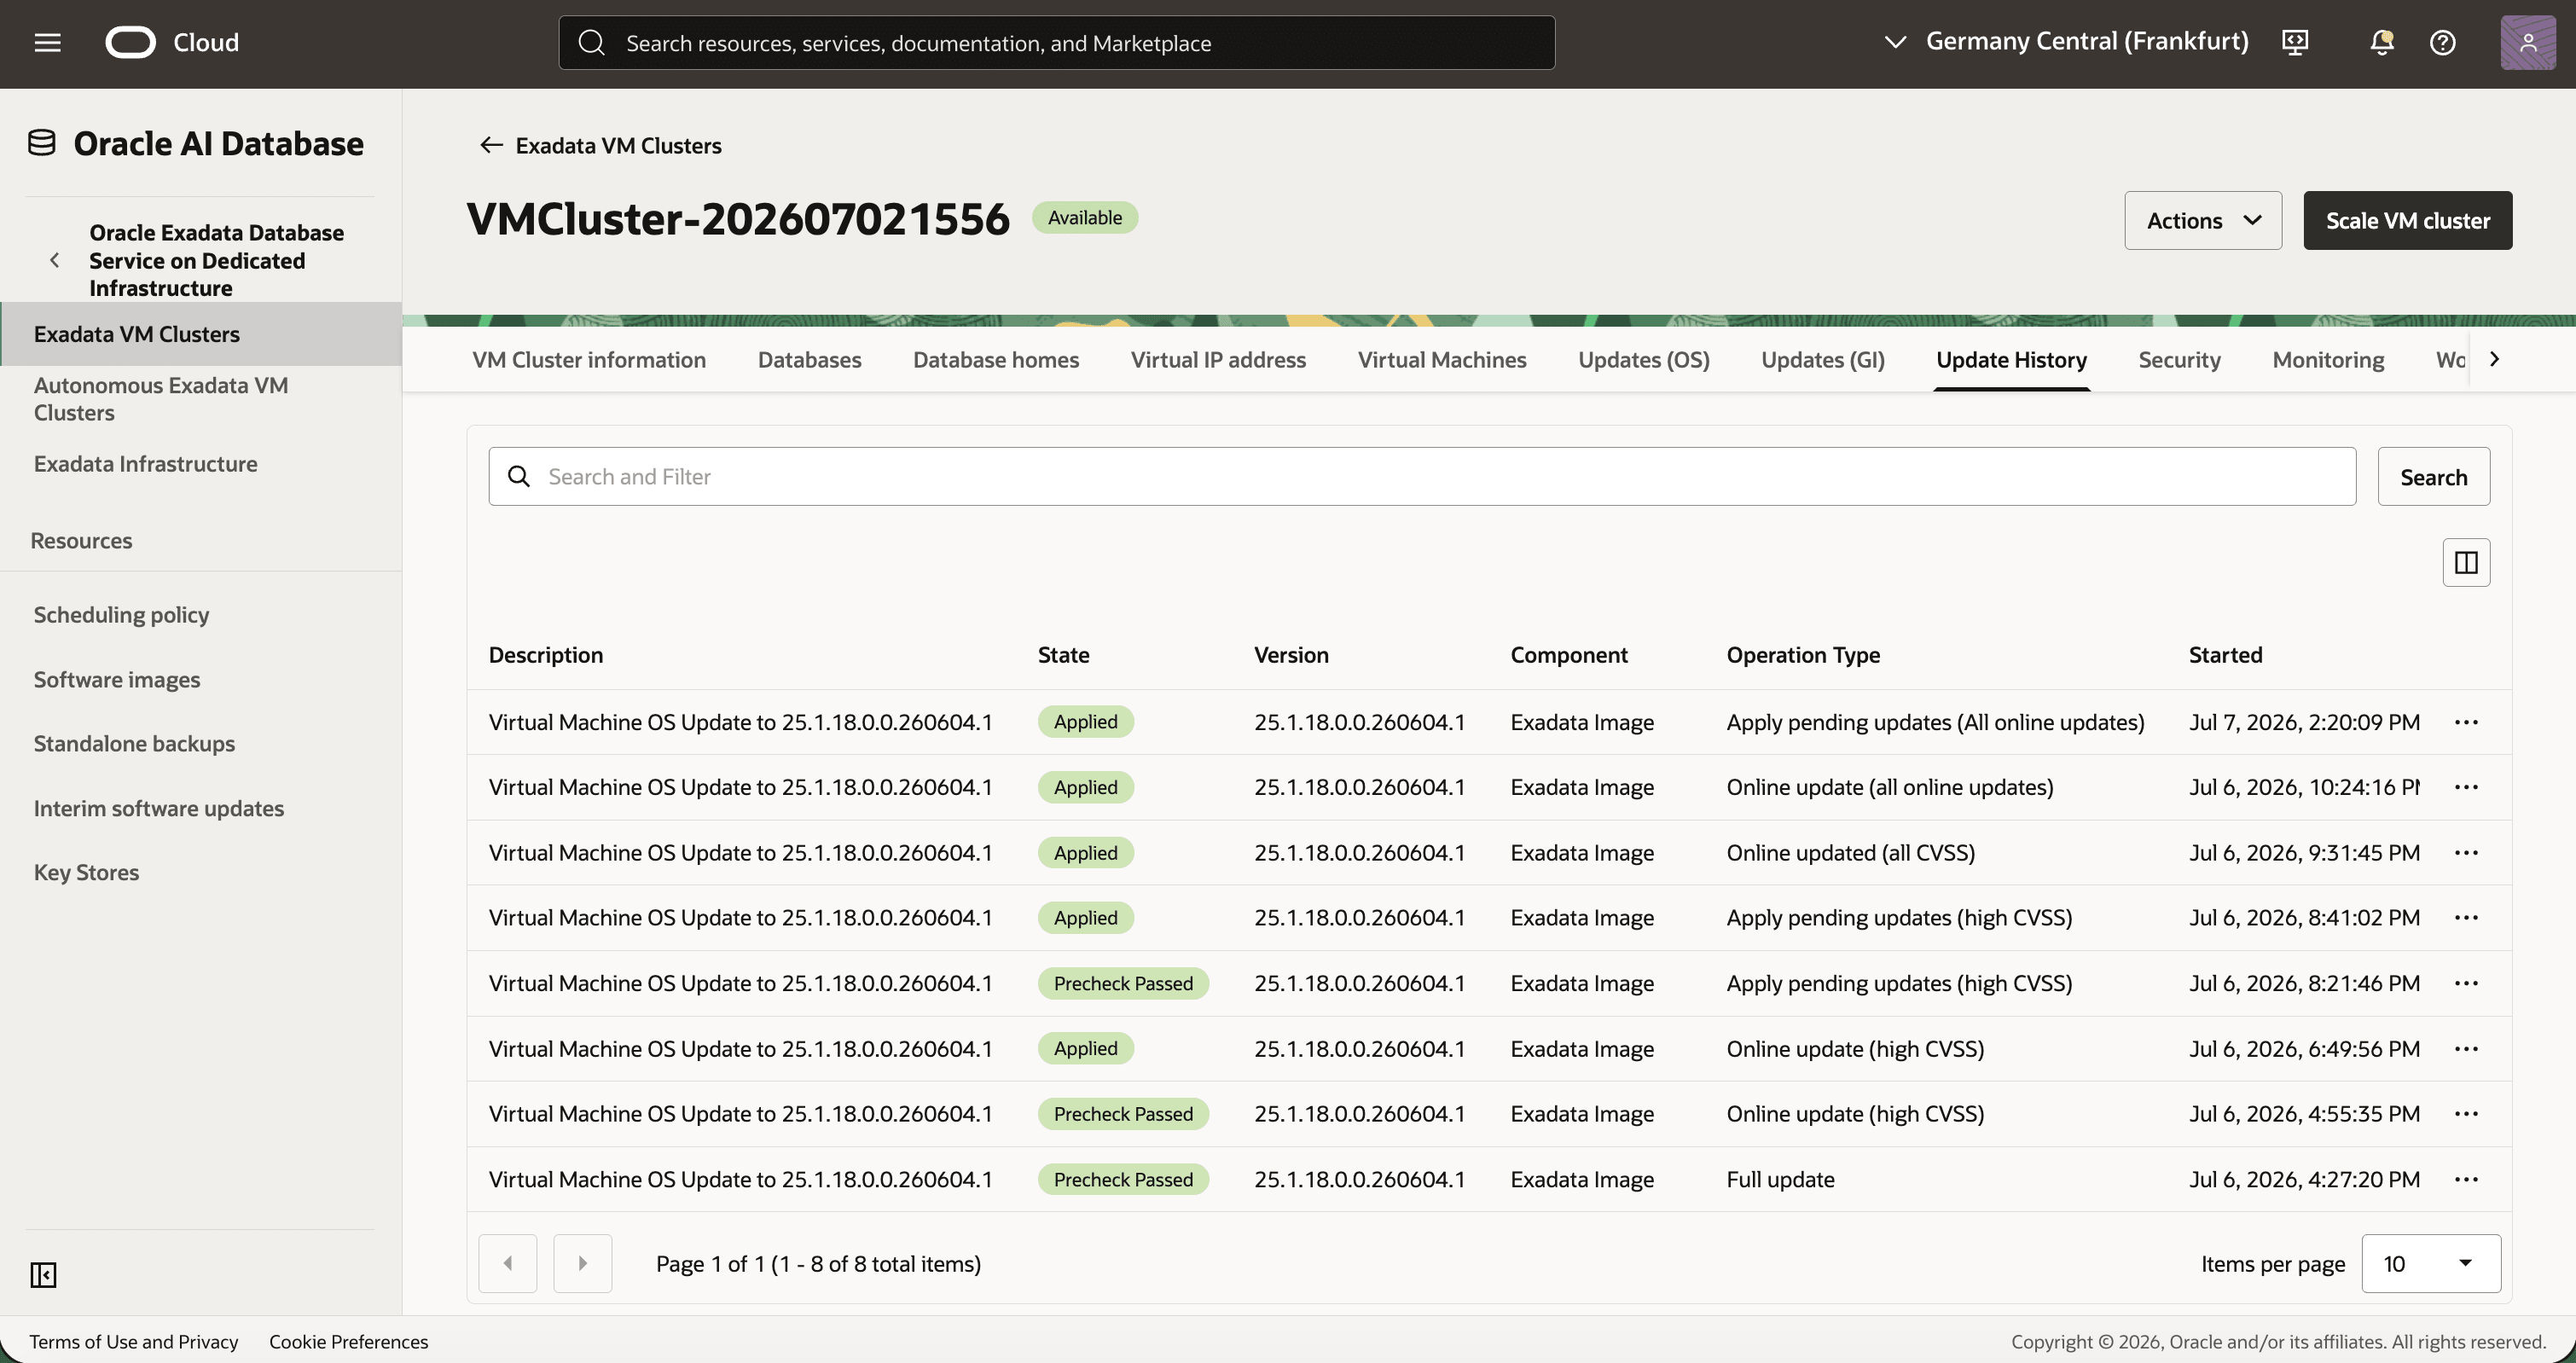Click the Started column header
2576x1363 pixels.
(2225, 655)
